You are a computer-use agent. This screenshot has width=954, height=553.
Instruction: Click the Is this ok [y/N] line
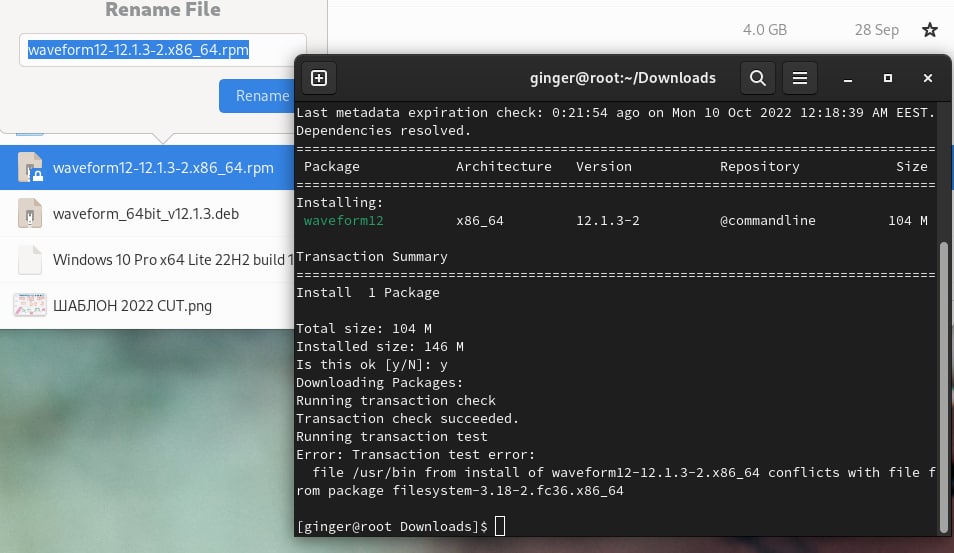(372, 365)
